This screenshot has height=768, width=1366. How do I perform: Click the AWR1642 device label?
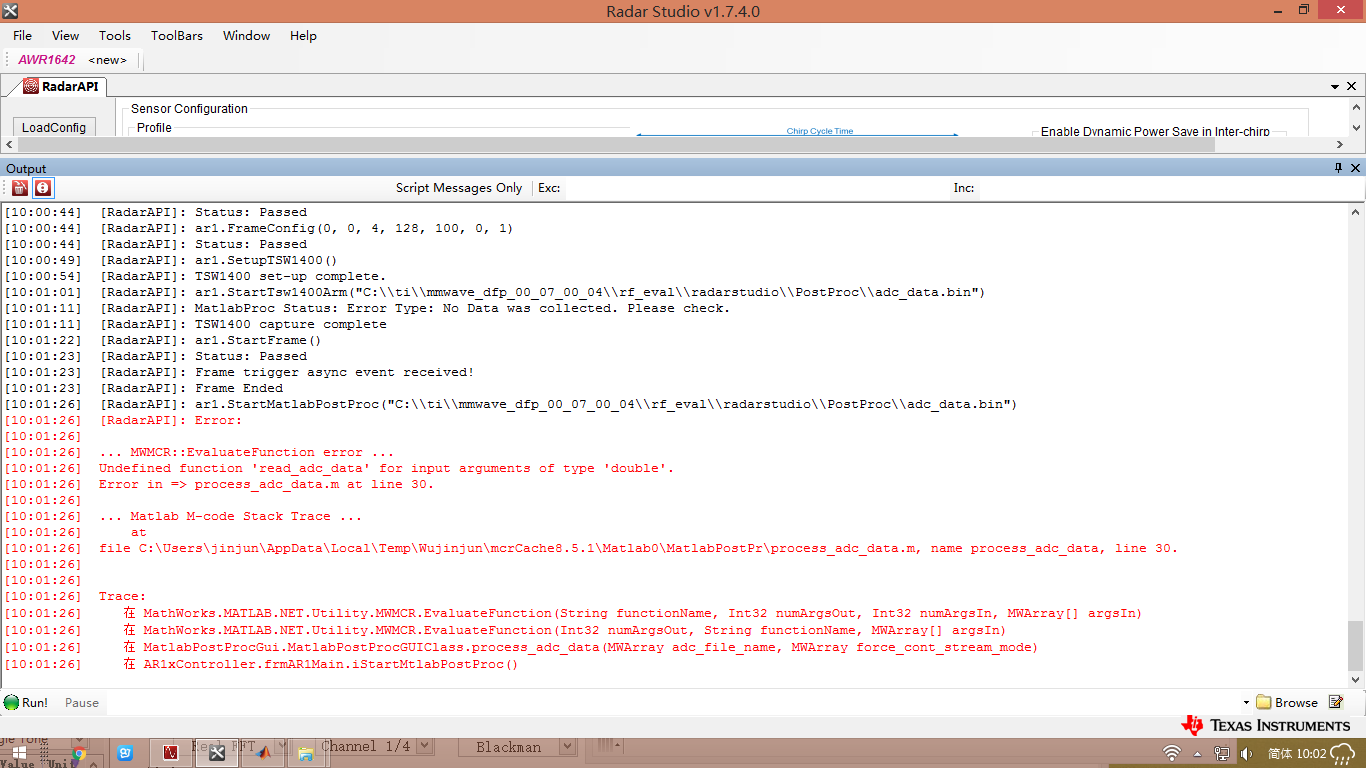coord(47,60)
